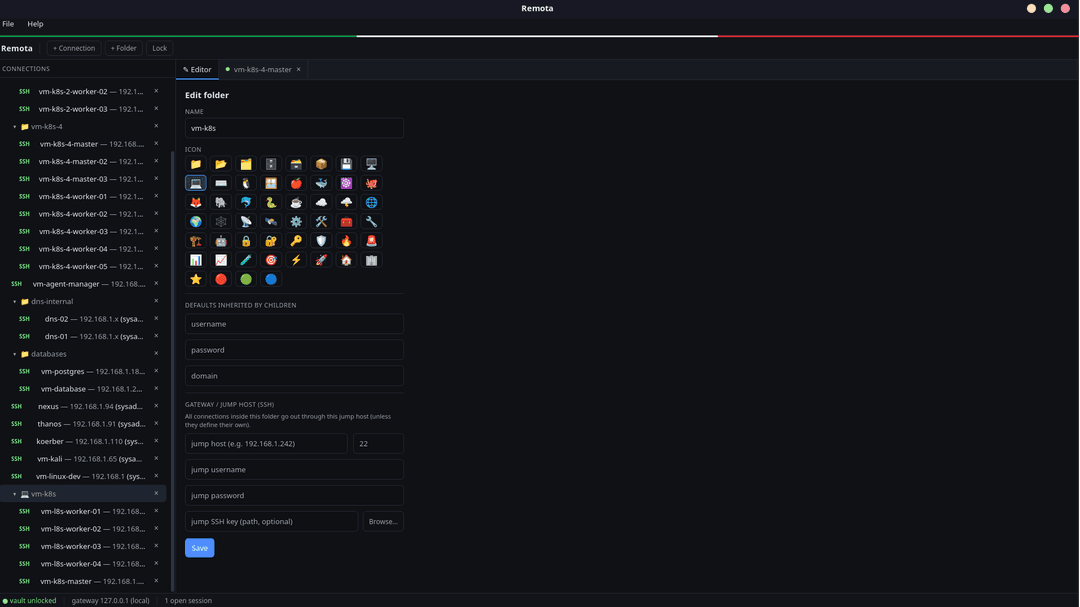Collapse the dns-internal folder
The height and width of the screenshot is (607, 1080).
pyautogui.click(x=14, y=302)
